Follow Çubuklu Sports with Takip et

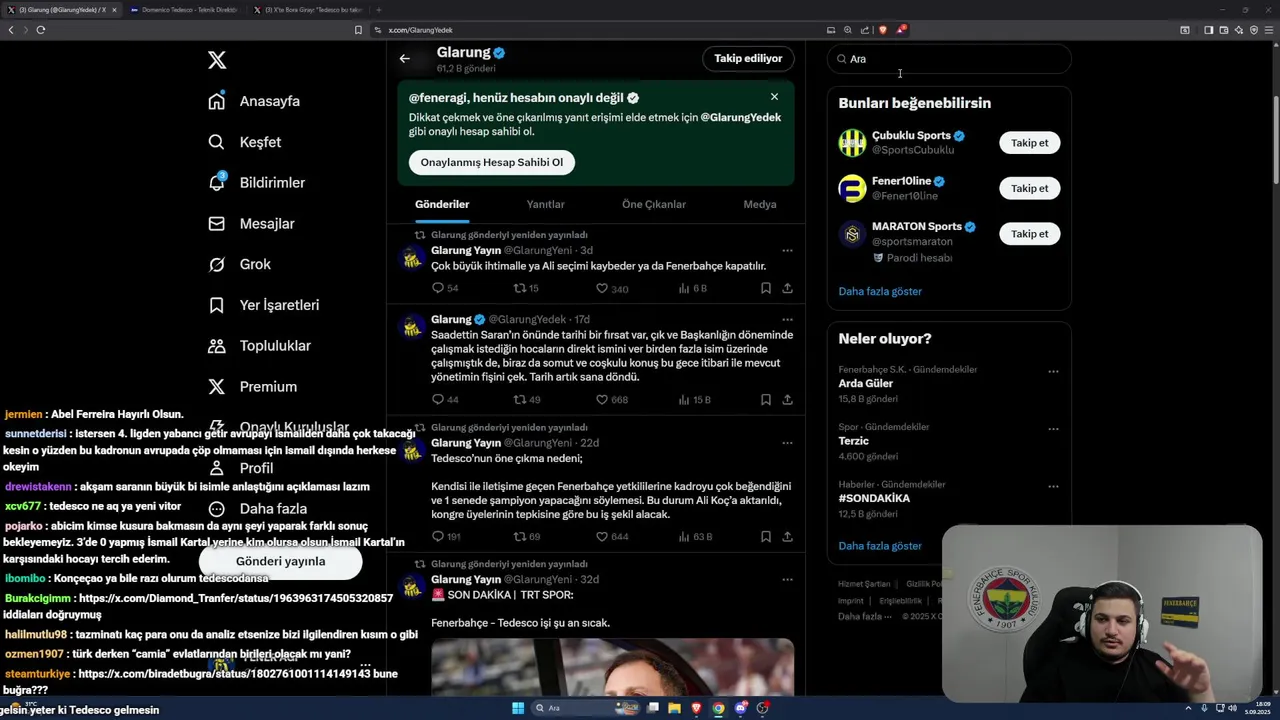(1029, 143)
